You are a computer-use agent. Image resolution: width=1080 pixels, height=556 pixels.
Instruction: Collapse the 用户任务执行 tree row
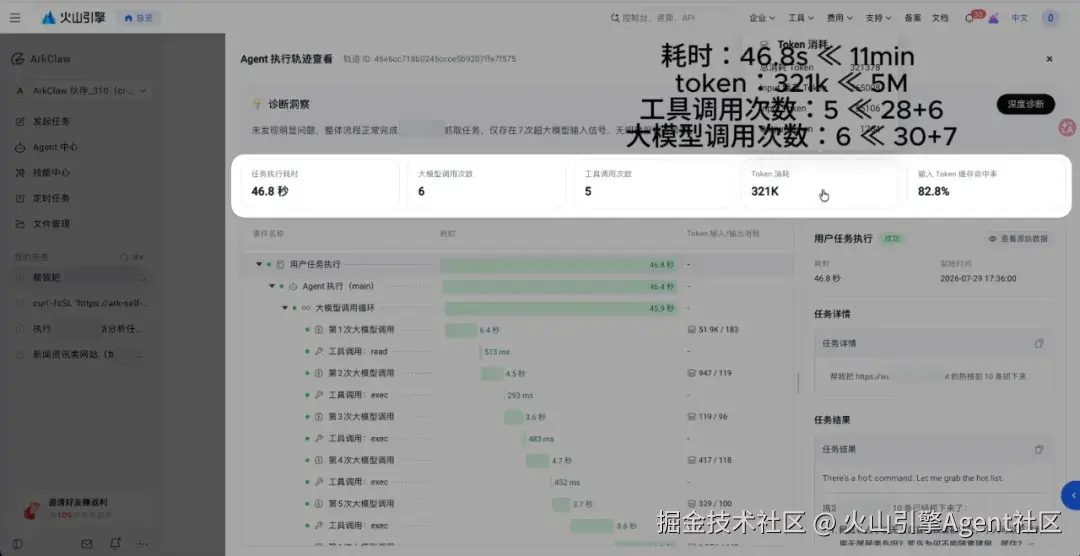click(x=259, y=264)
